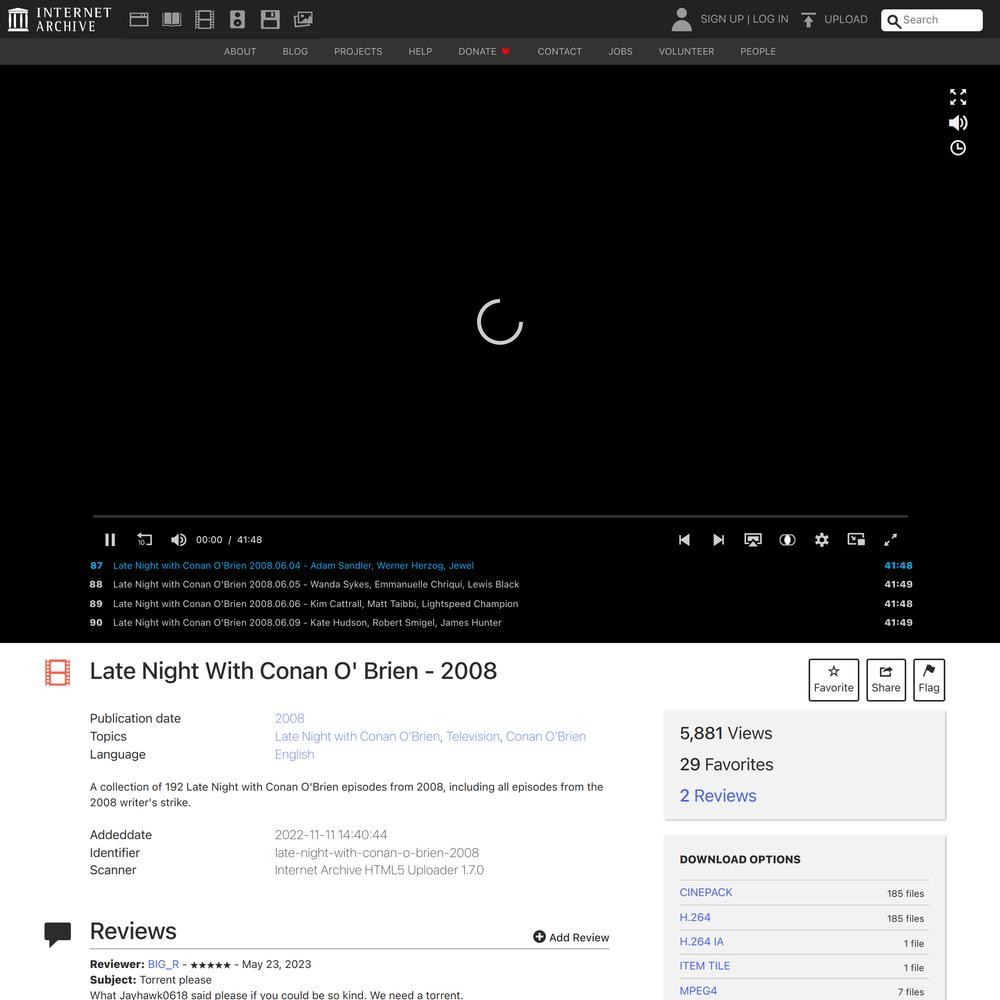Click the UPLOAD link text

(846, 19)
